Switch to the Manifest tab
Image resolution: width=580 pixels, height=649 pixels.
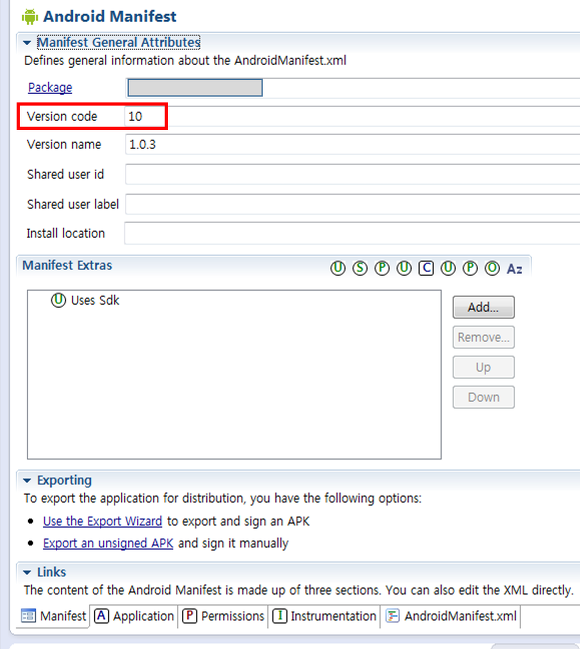click(54, 616)
